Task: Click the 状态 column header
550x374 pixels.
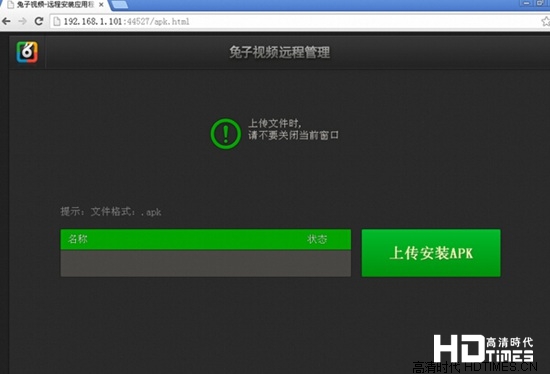Action: (x=317, y=239)
